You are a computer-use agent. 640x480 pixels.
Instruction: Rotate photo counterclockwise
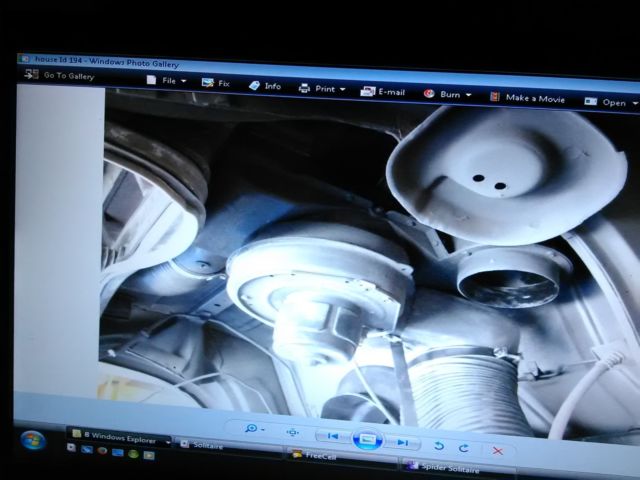point(439,446)
